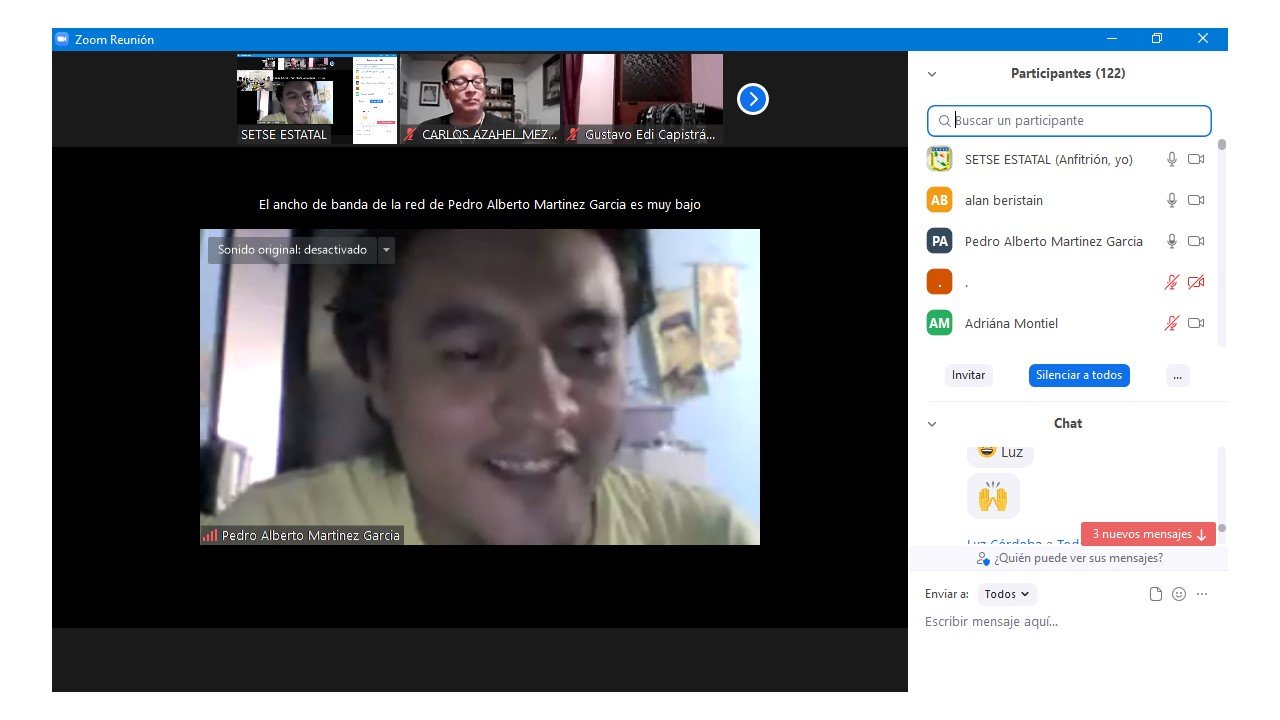Select participant 'Adriána Montiel' name
This screenshot has width=1280, height=720.
(1011, 323)
